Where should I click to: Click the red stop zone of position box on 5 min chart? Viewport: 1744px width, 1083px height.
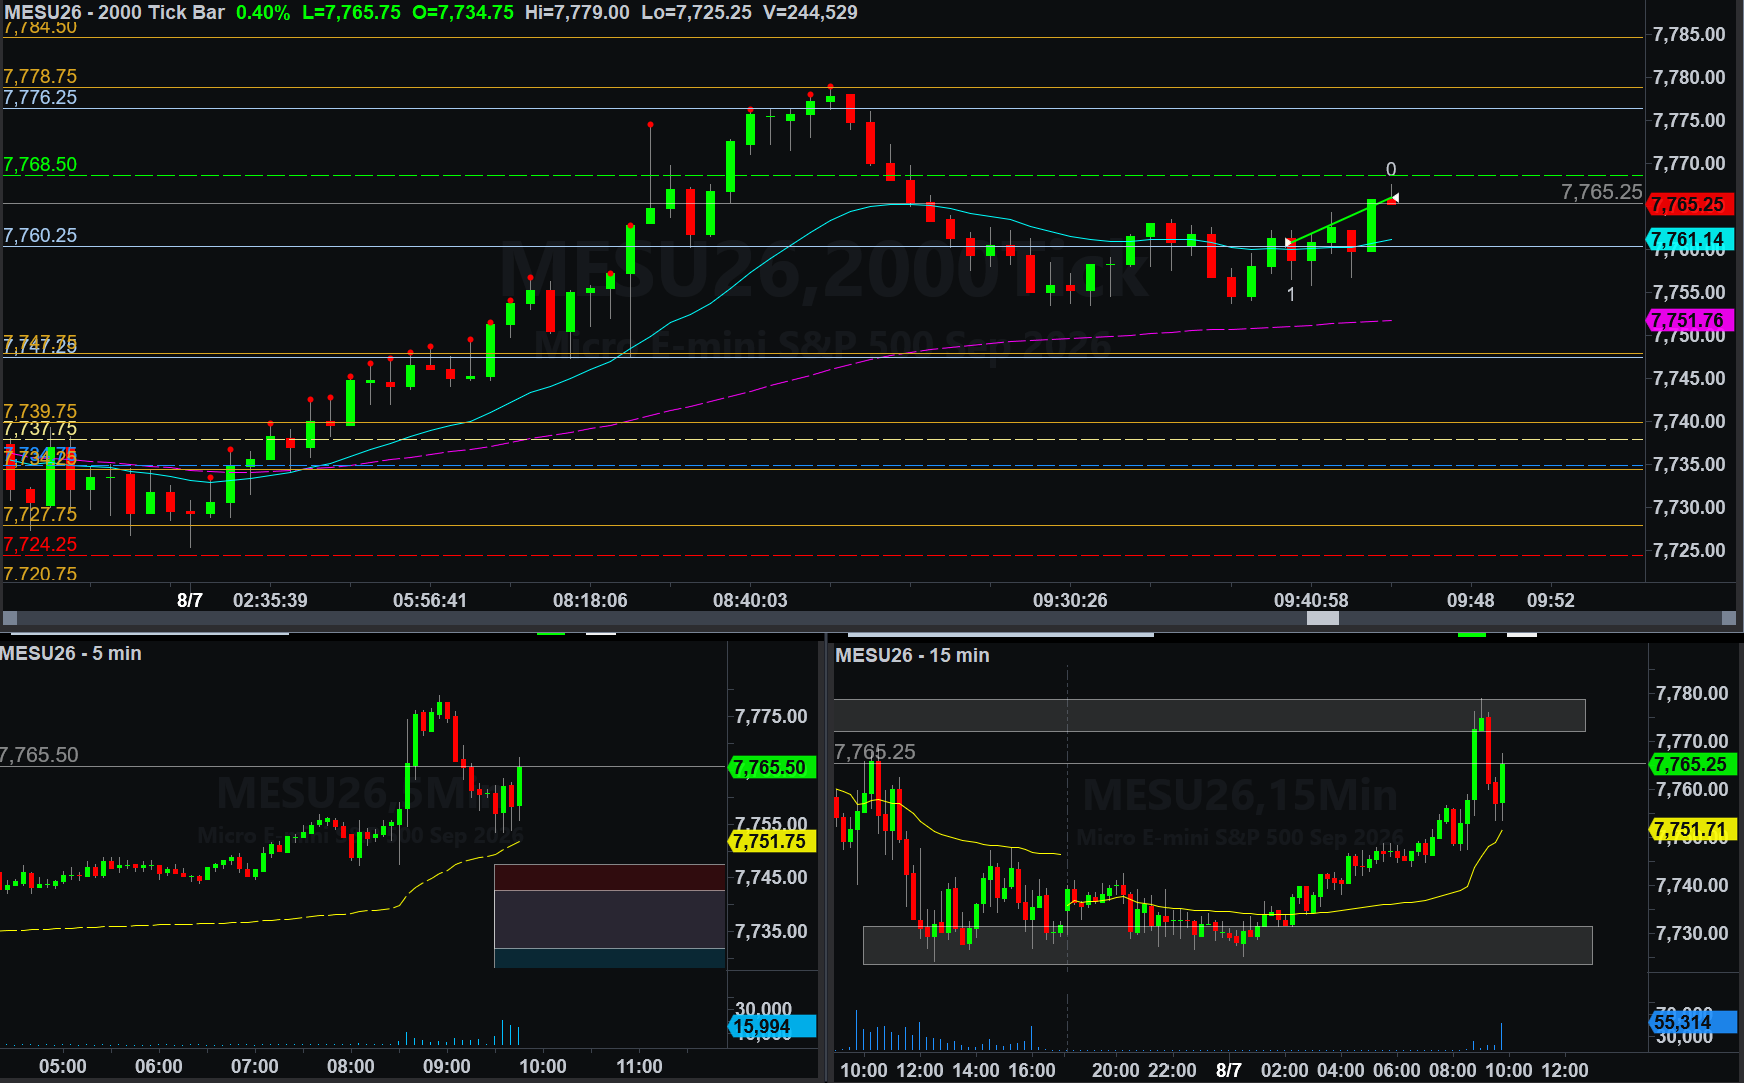(609, 878)
